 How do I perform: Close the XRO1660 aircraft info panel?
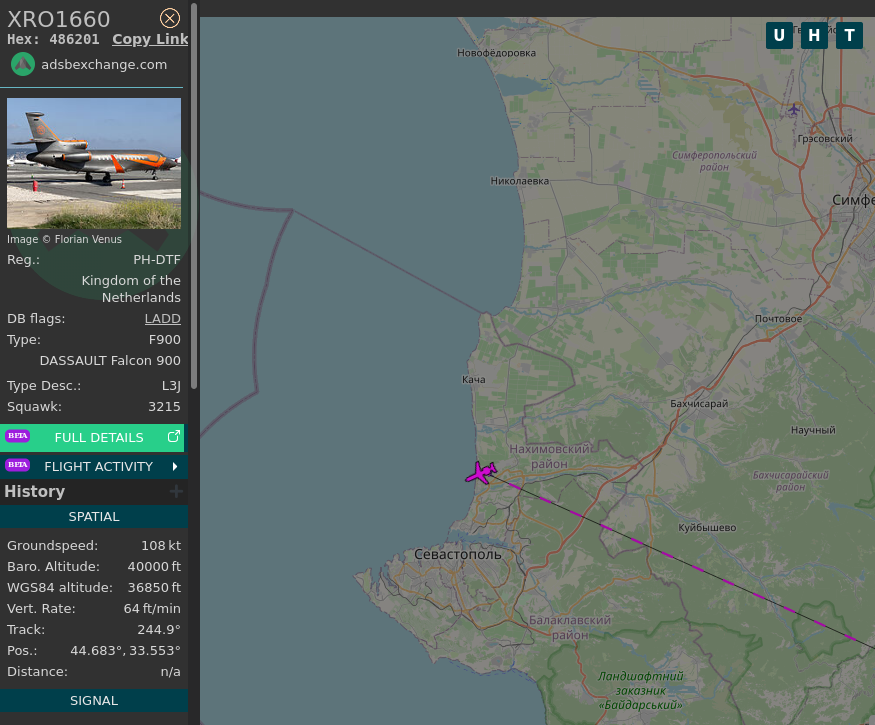(x=170, y=18)
